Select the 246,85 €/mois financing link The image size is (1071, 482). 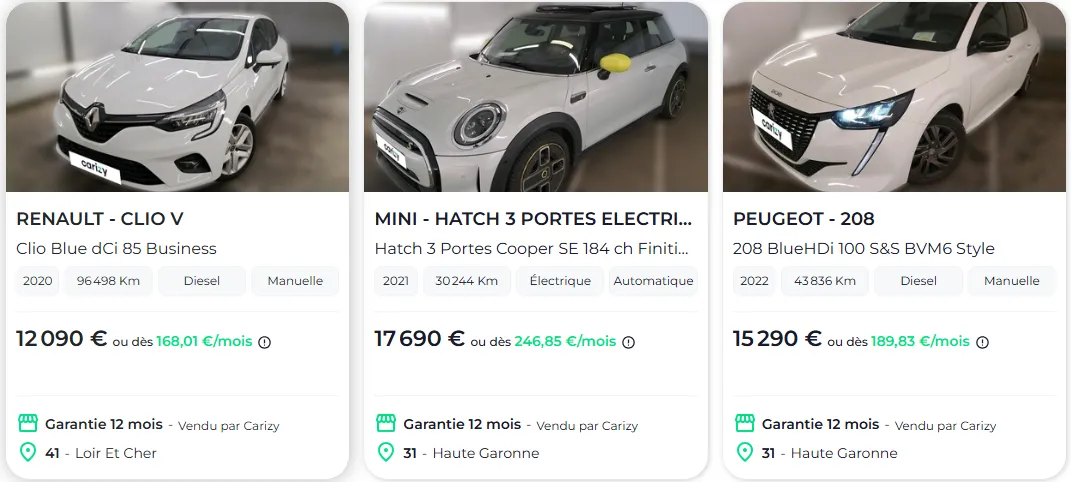[x=566, y=341]
